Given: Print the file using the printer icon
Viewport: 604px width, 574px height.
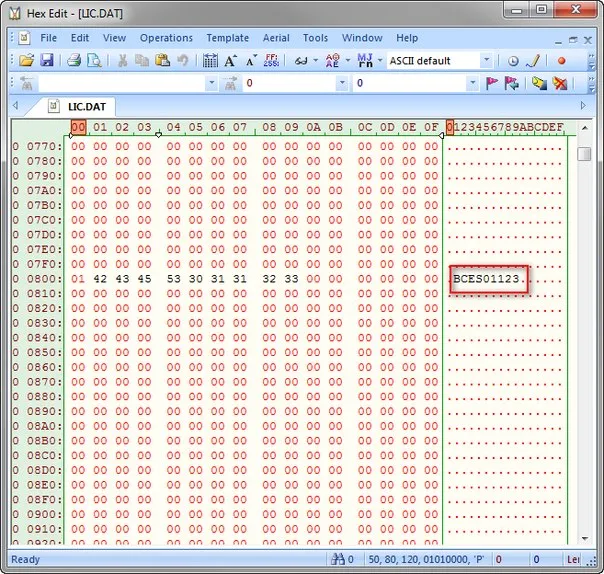Looking at the screenshot, I should [x=74, y=60].
